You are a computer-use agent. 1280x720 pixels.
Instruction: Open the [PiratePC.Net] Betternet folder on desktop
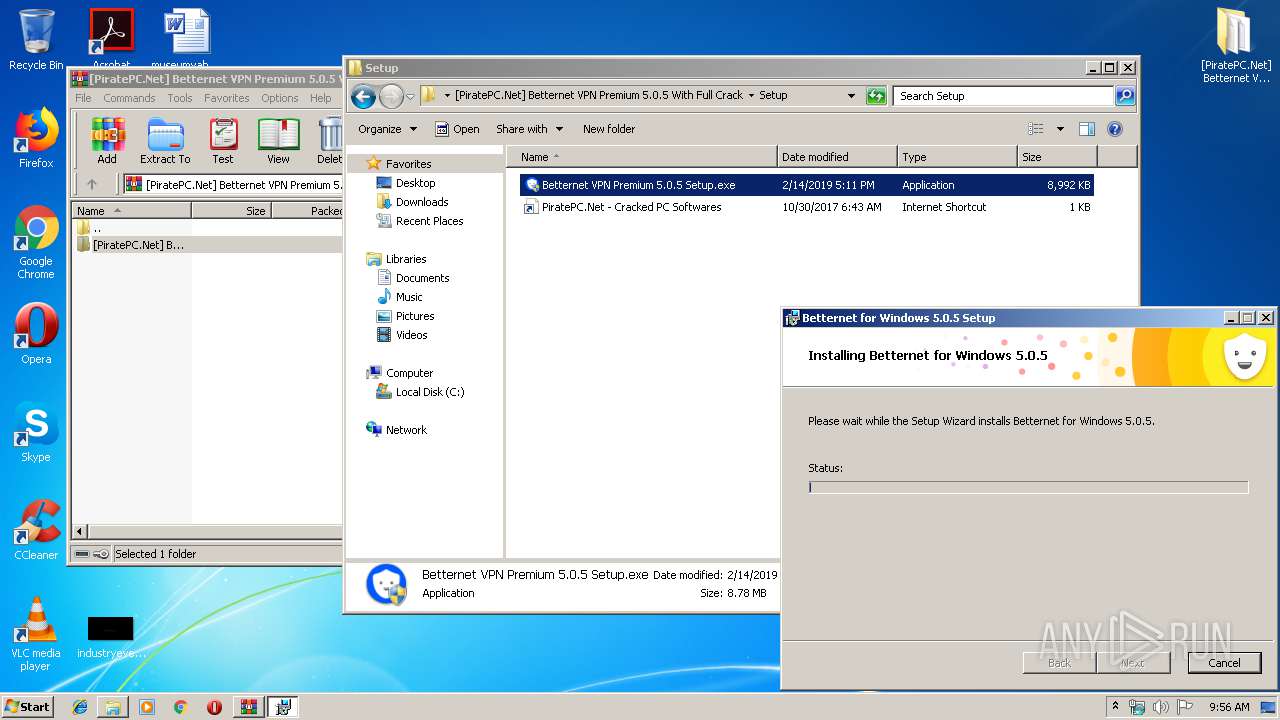1236,46
